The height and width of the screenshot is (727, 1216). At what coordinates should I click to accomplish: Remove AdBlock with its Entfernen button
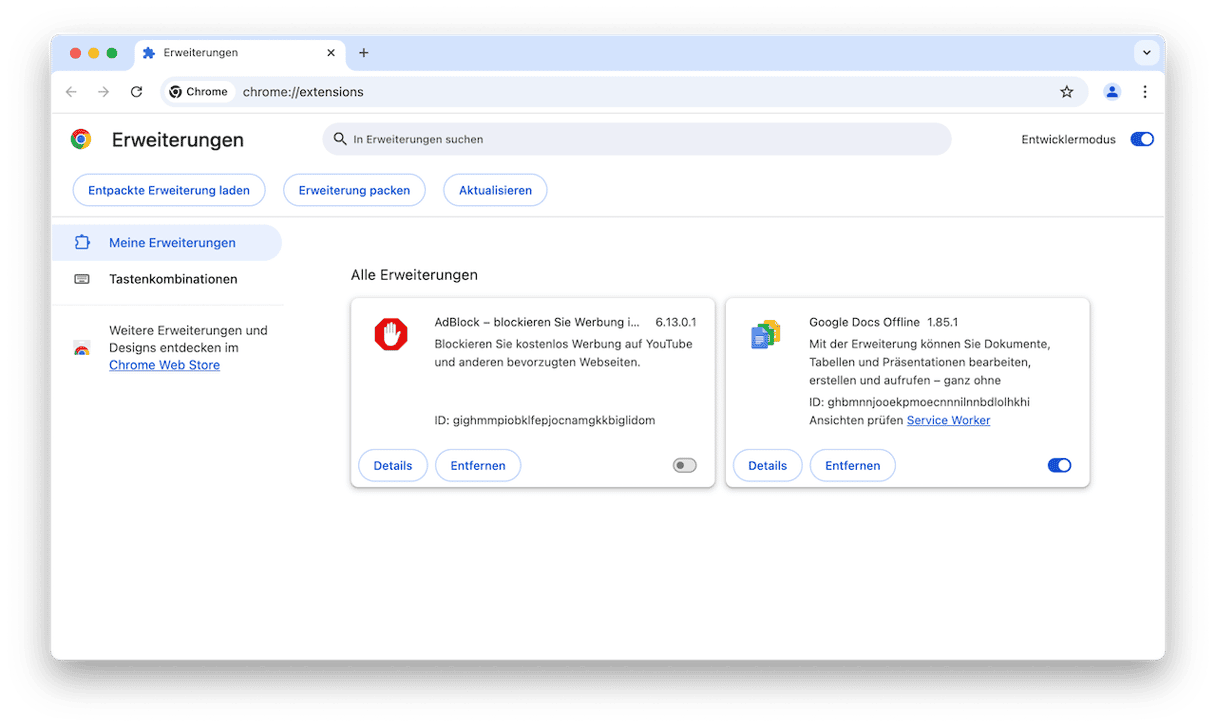478,465
